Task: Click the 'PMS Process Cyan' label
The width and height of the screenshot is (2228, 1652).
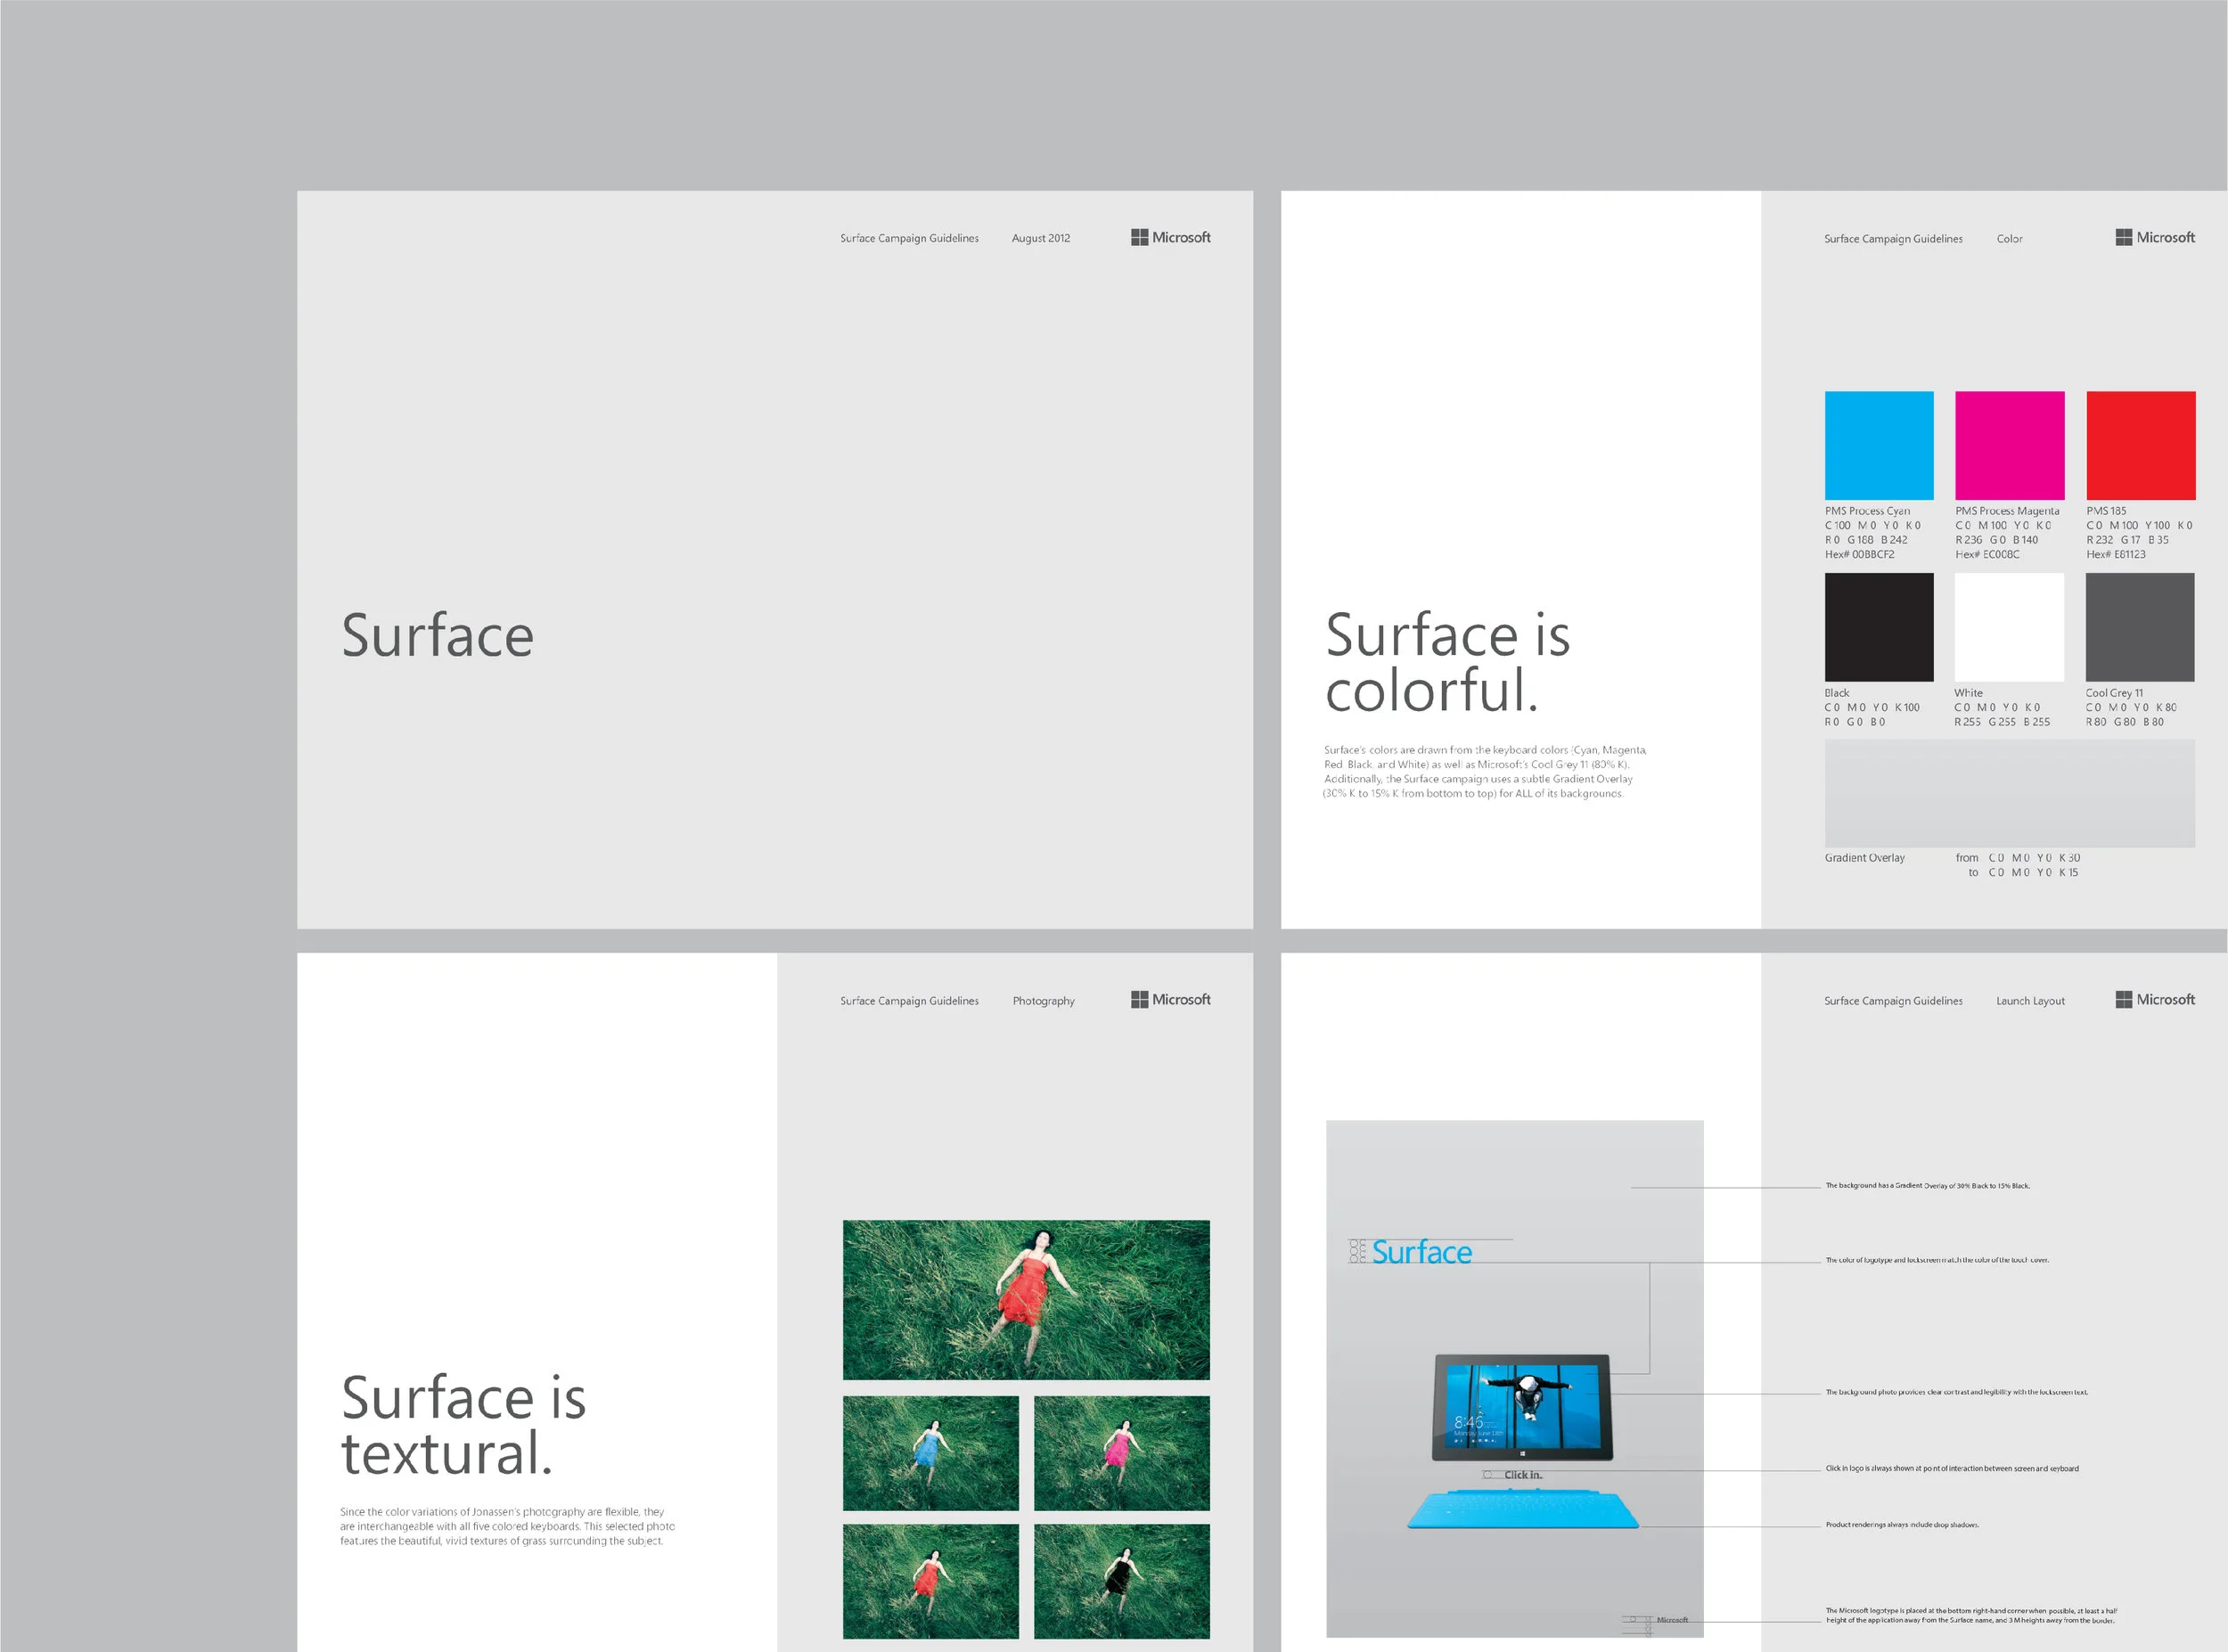Action: pyautogui.click(x=1867, y=511)
